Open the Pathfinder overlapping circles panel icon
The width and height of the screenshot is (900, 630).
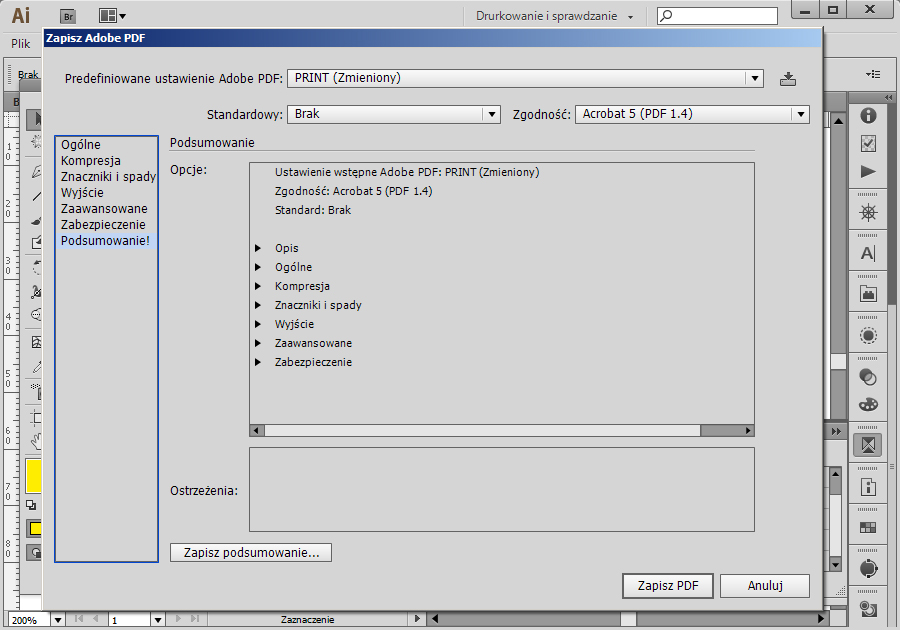click(x=868, y=377)
